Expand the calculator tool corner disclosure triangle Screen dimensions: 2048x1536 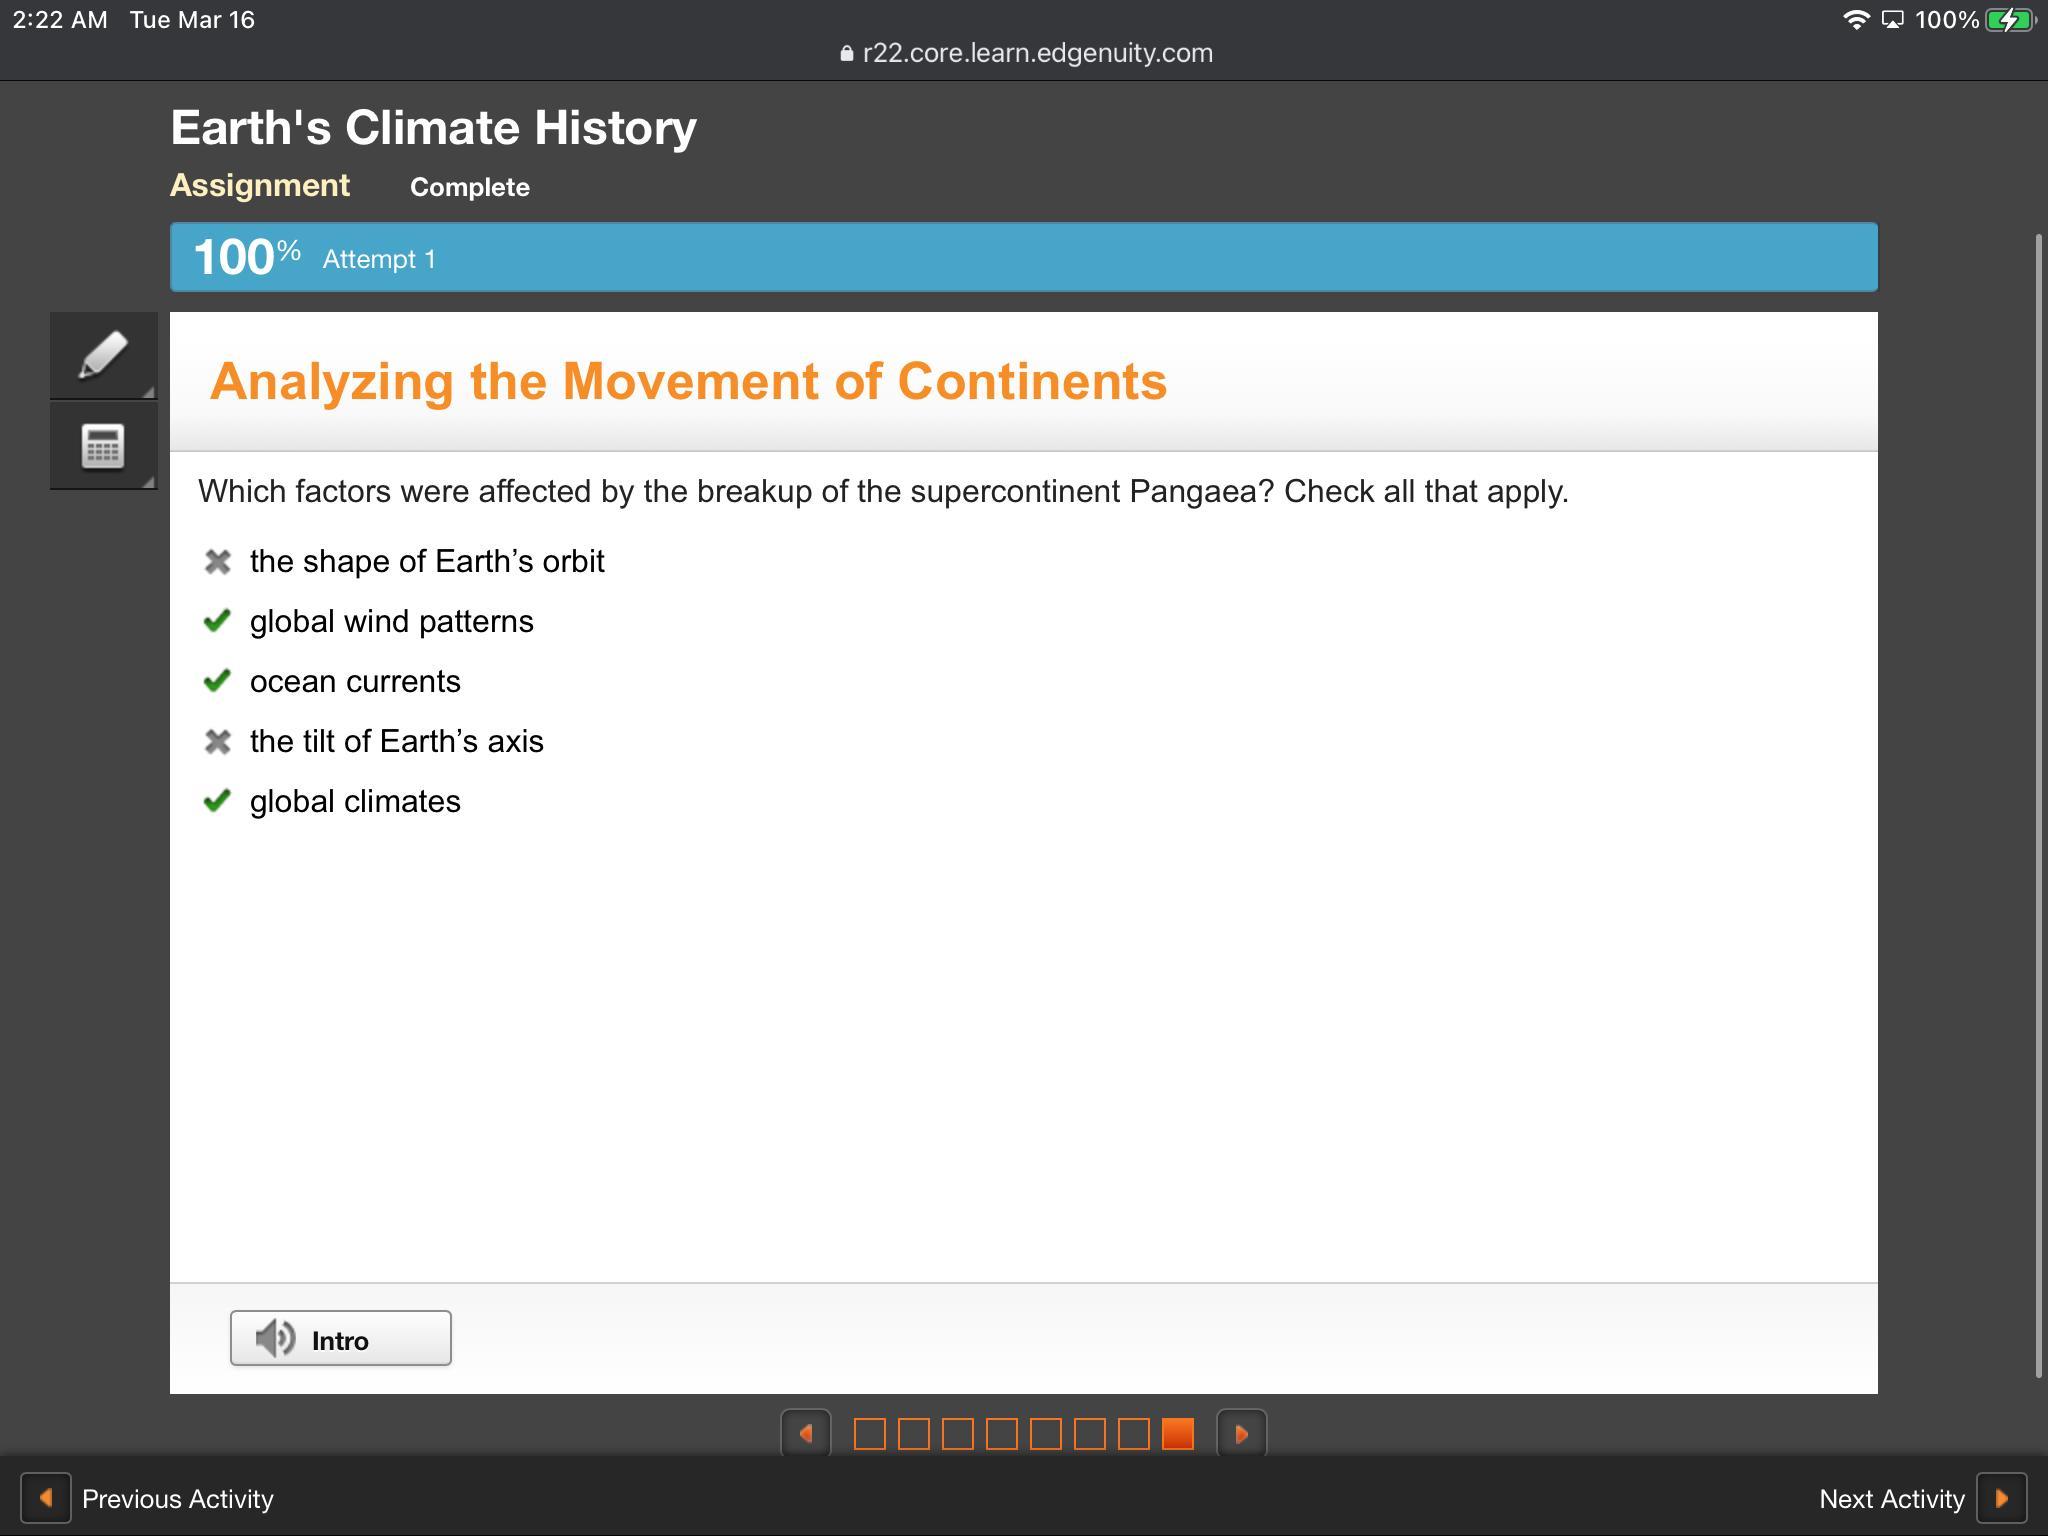click(149, 482)
